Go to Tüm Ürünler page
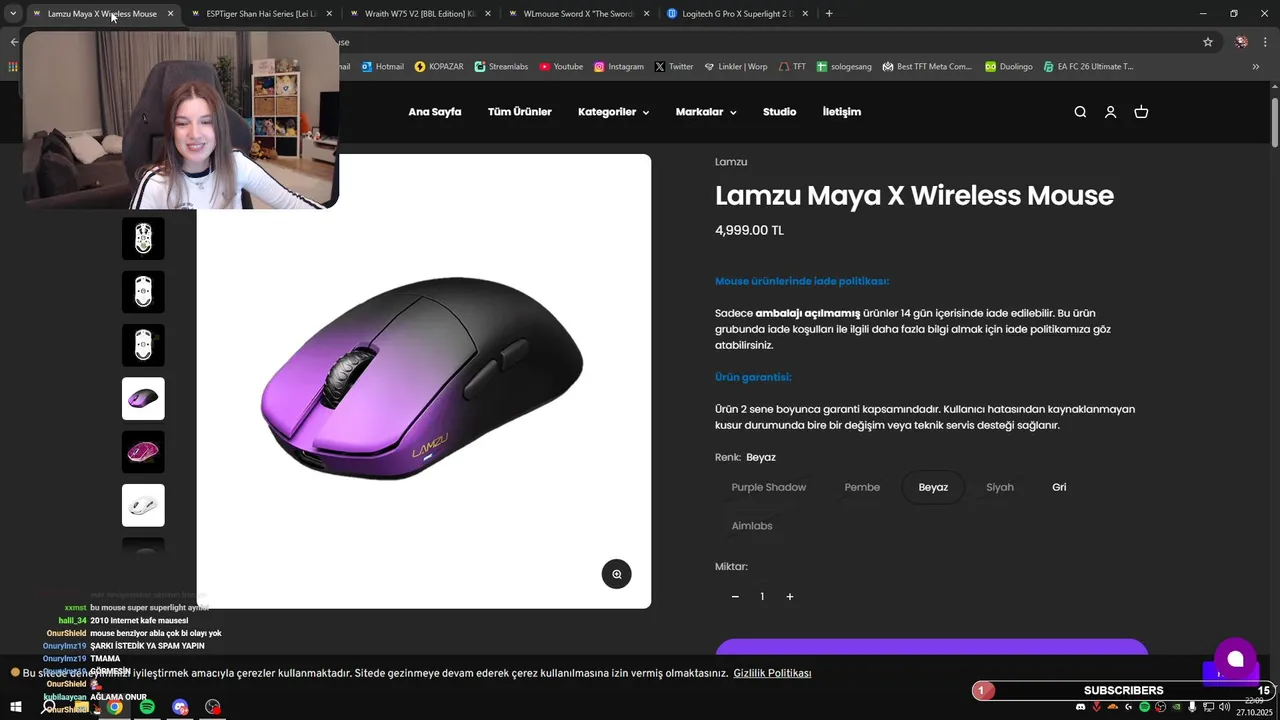The width and height of the screenshot is (1280, 720). 520,112
